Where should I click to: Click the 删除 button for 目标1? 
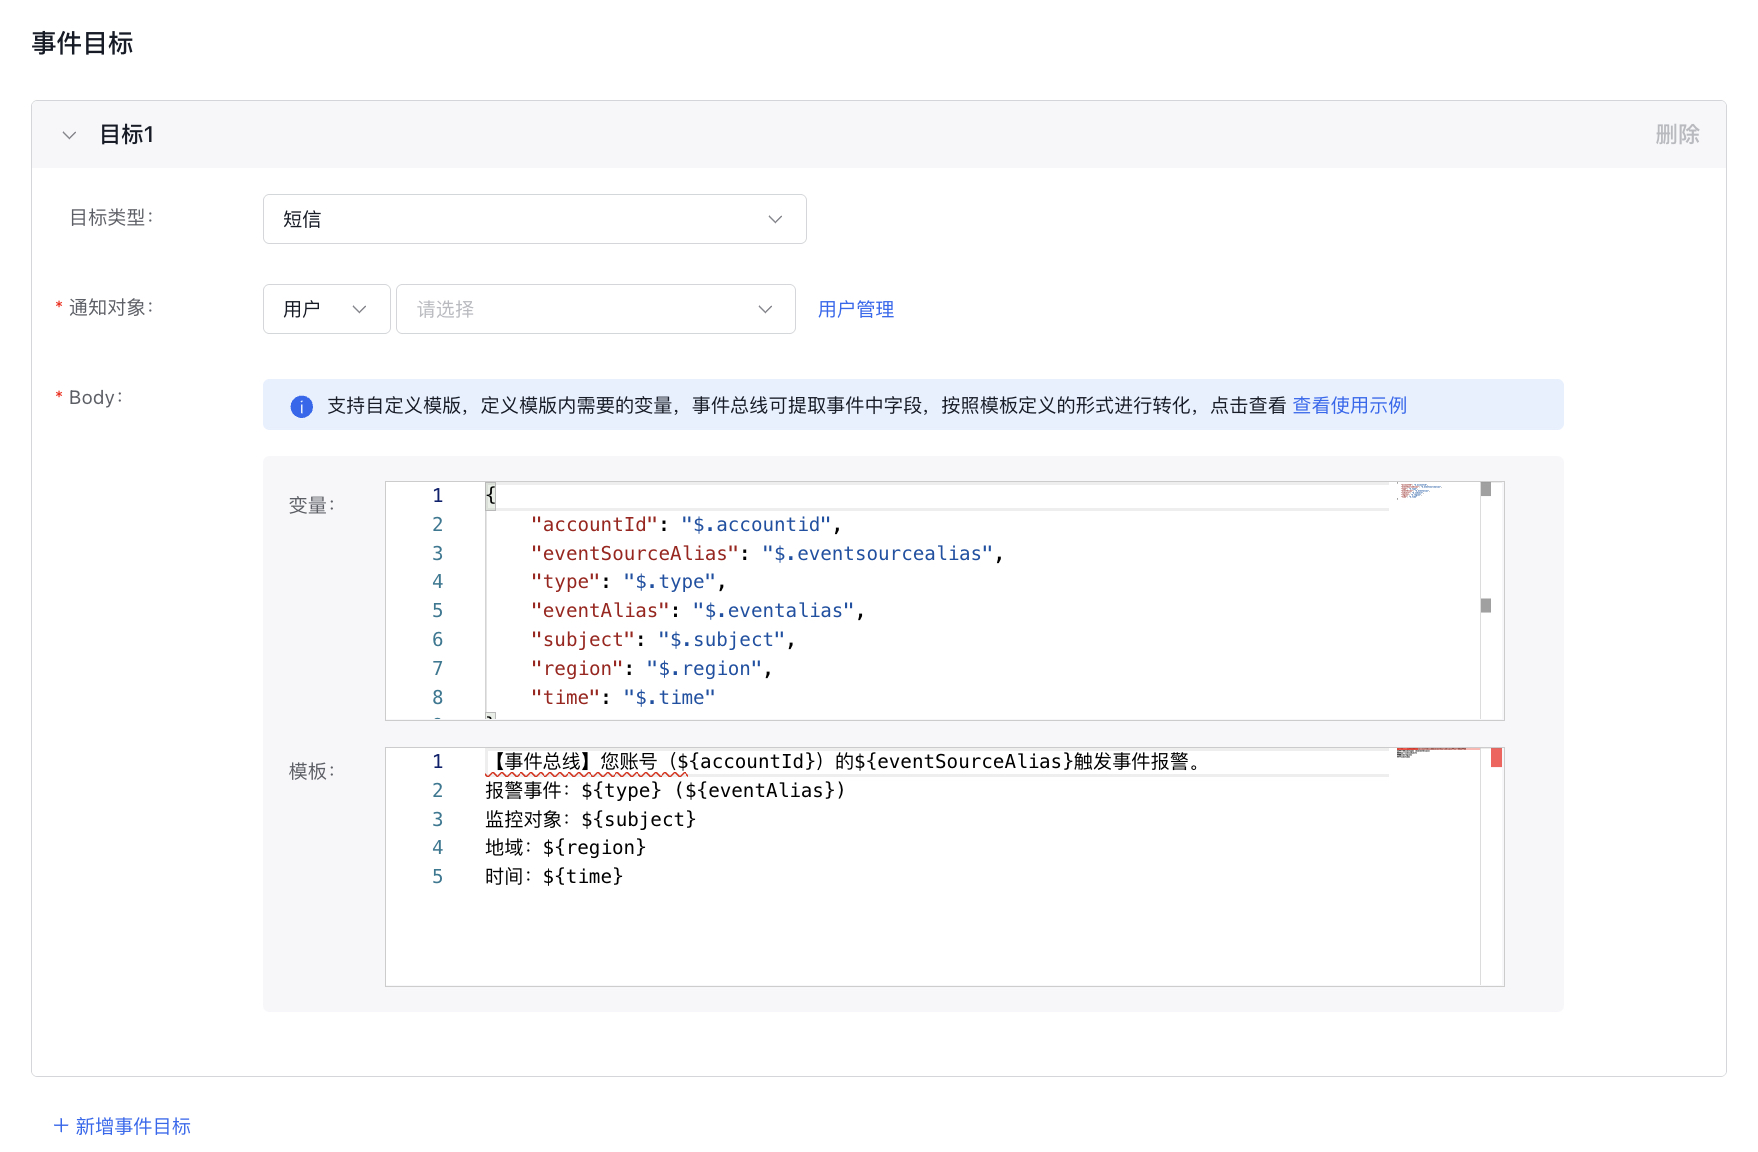1676,135
